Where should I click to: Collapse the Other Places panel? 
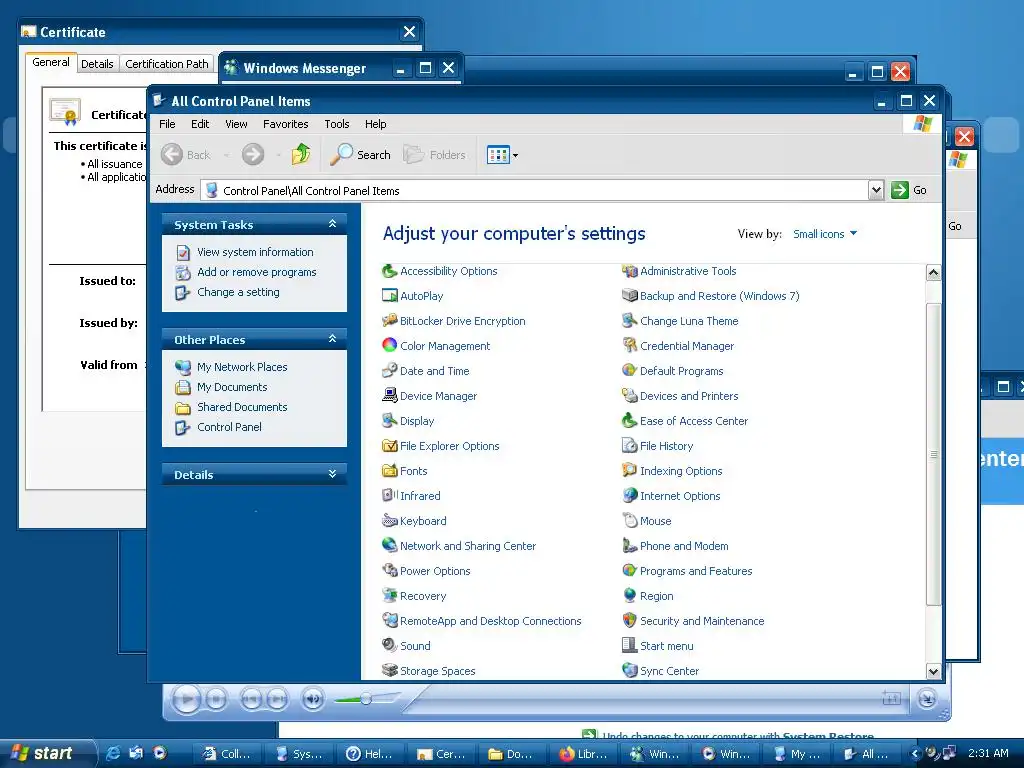332,339
